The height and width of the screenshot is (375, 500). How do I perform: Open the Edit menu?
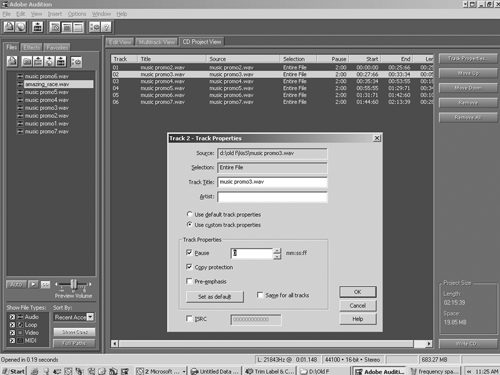21,14
